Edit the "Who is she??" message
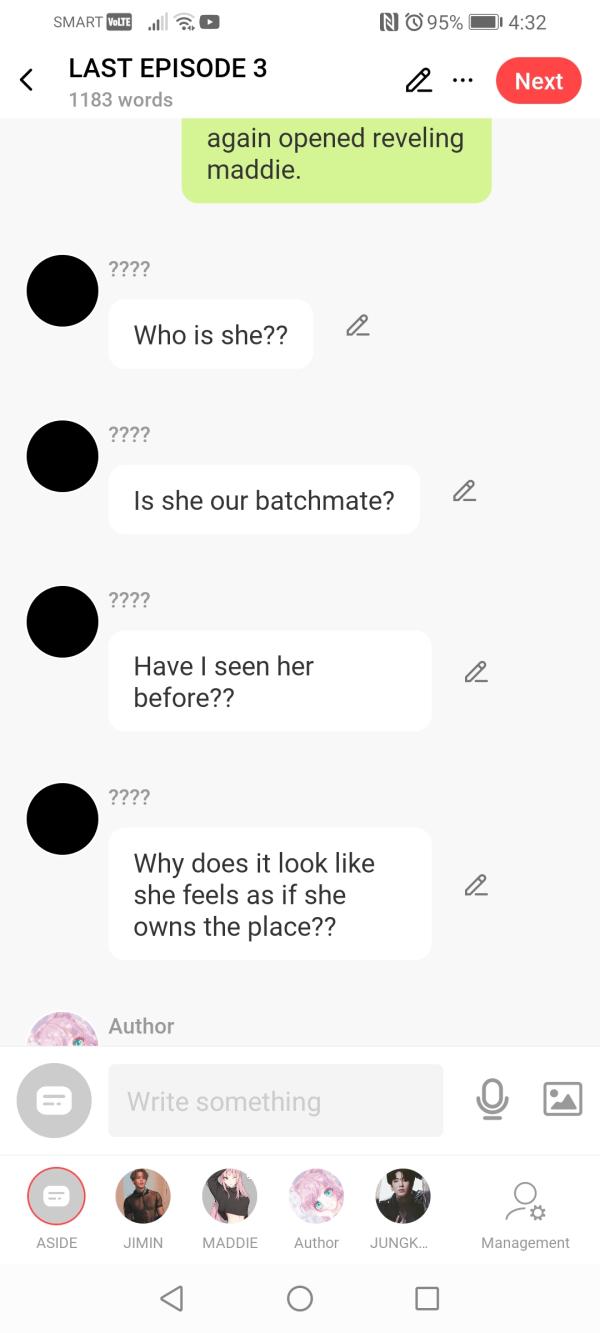 (358, 325)
